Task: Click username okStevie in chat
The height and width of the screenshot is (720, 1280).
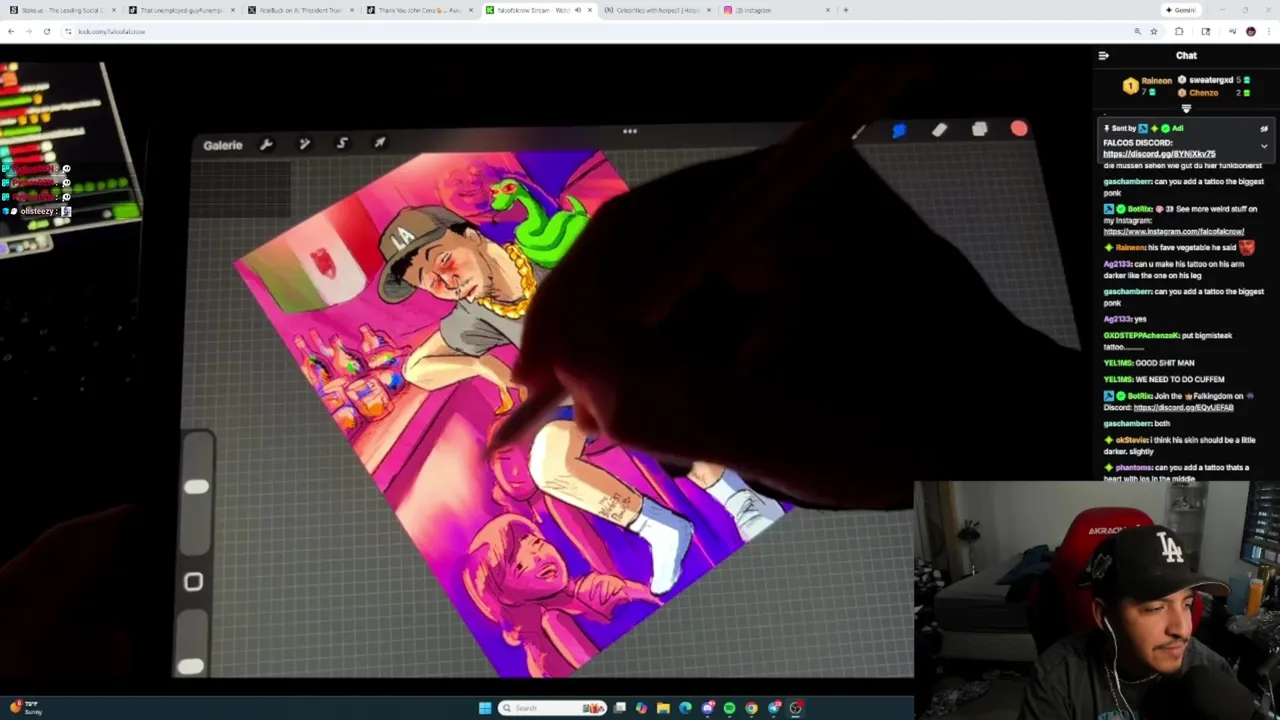Action: coord(1132,440)
